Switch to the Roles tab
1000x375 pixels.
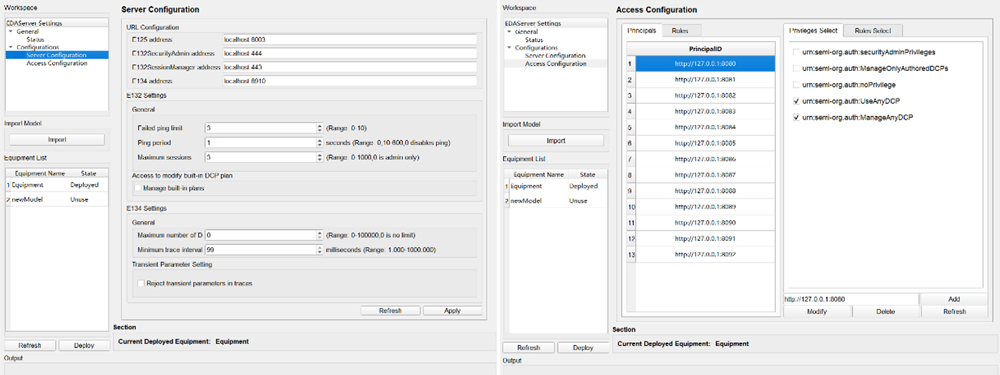682,31
